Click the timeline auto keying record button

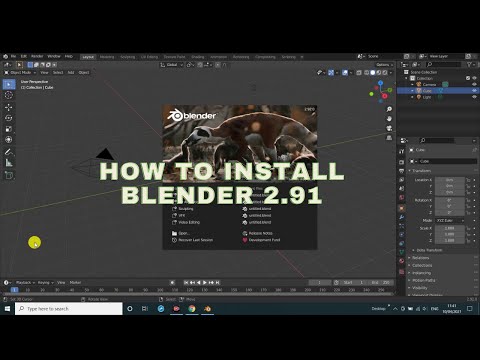pyautogui.click(x=172, y=283)
